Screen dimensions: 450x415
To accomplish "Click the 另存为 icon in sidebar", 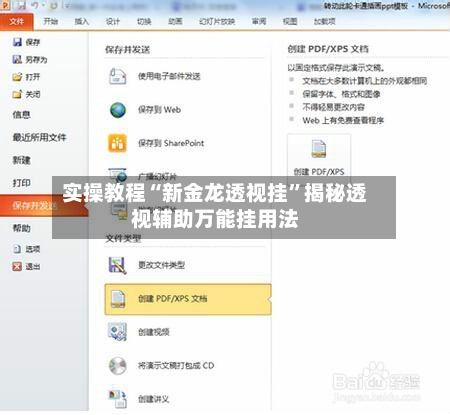I will point(17,59).
